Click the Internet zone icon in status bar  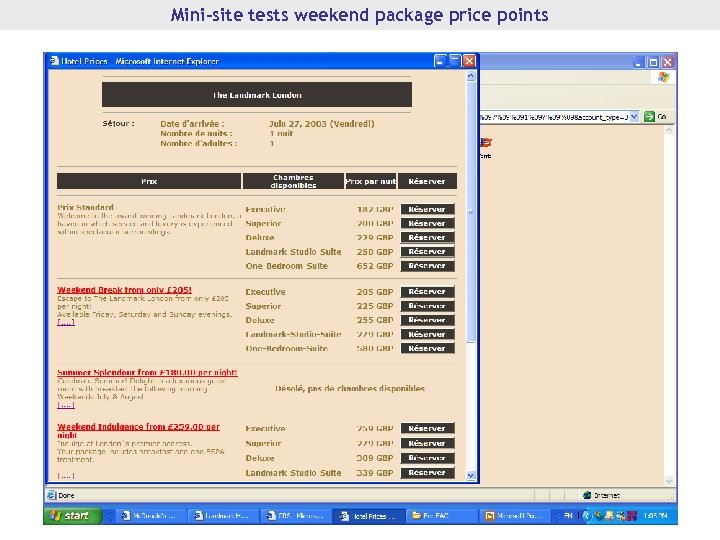(587, 495)
